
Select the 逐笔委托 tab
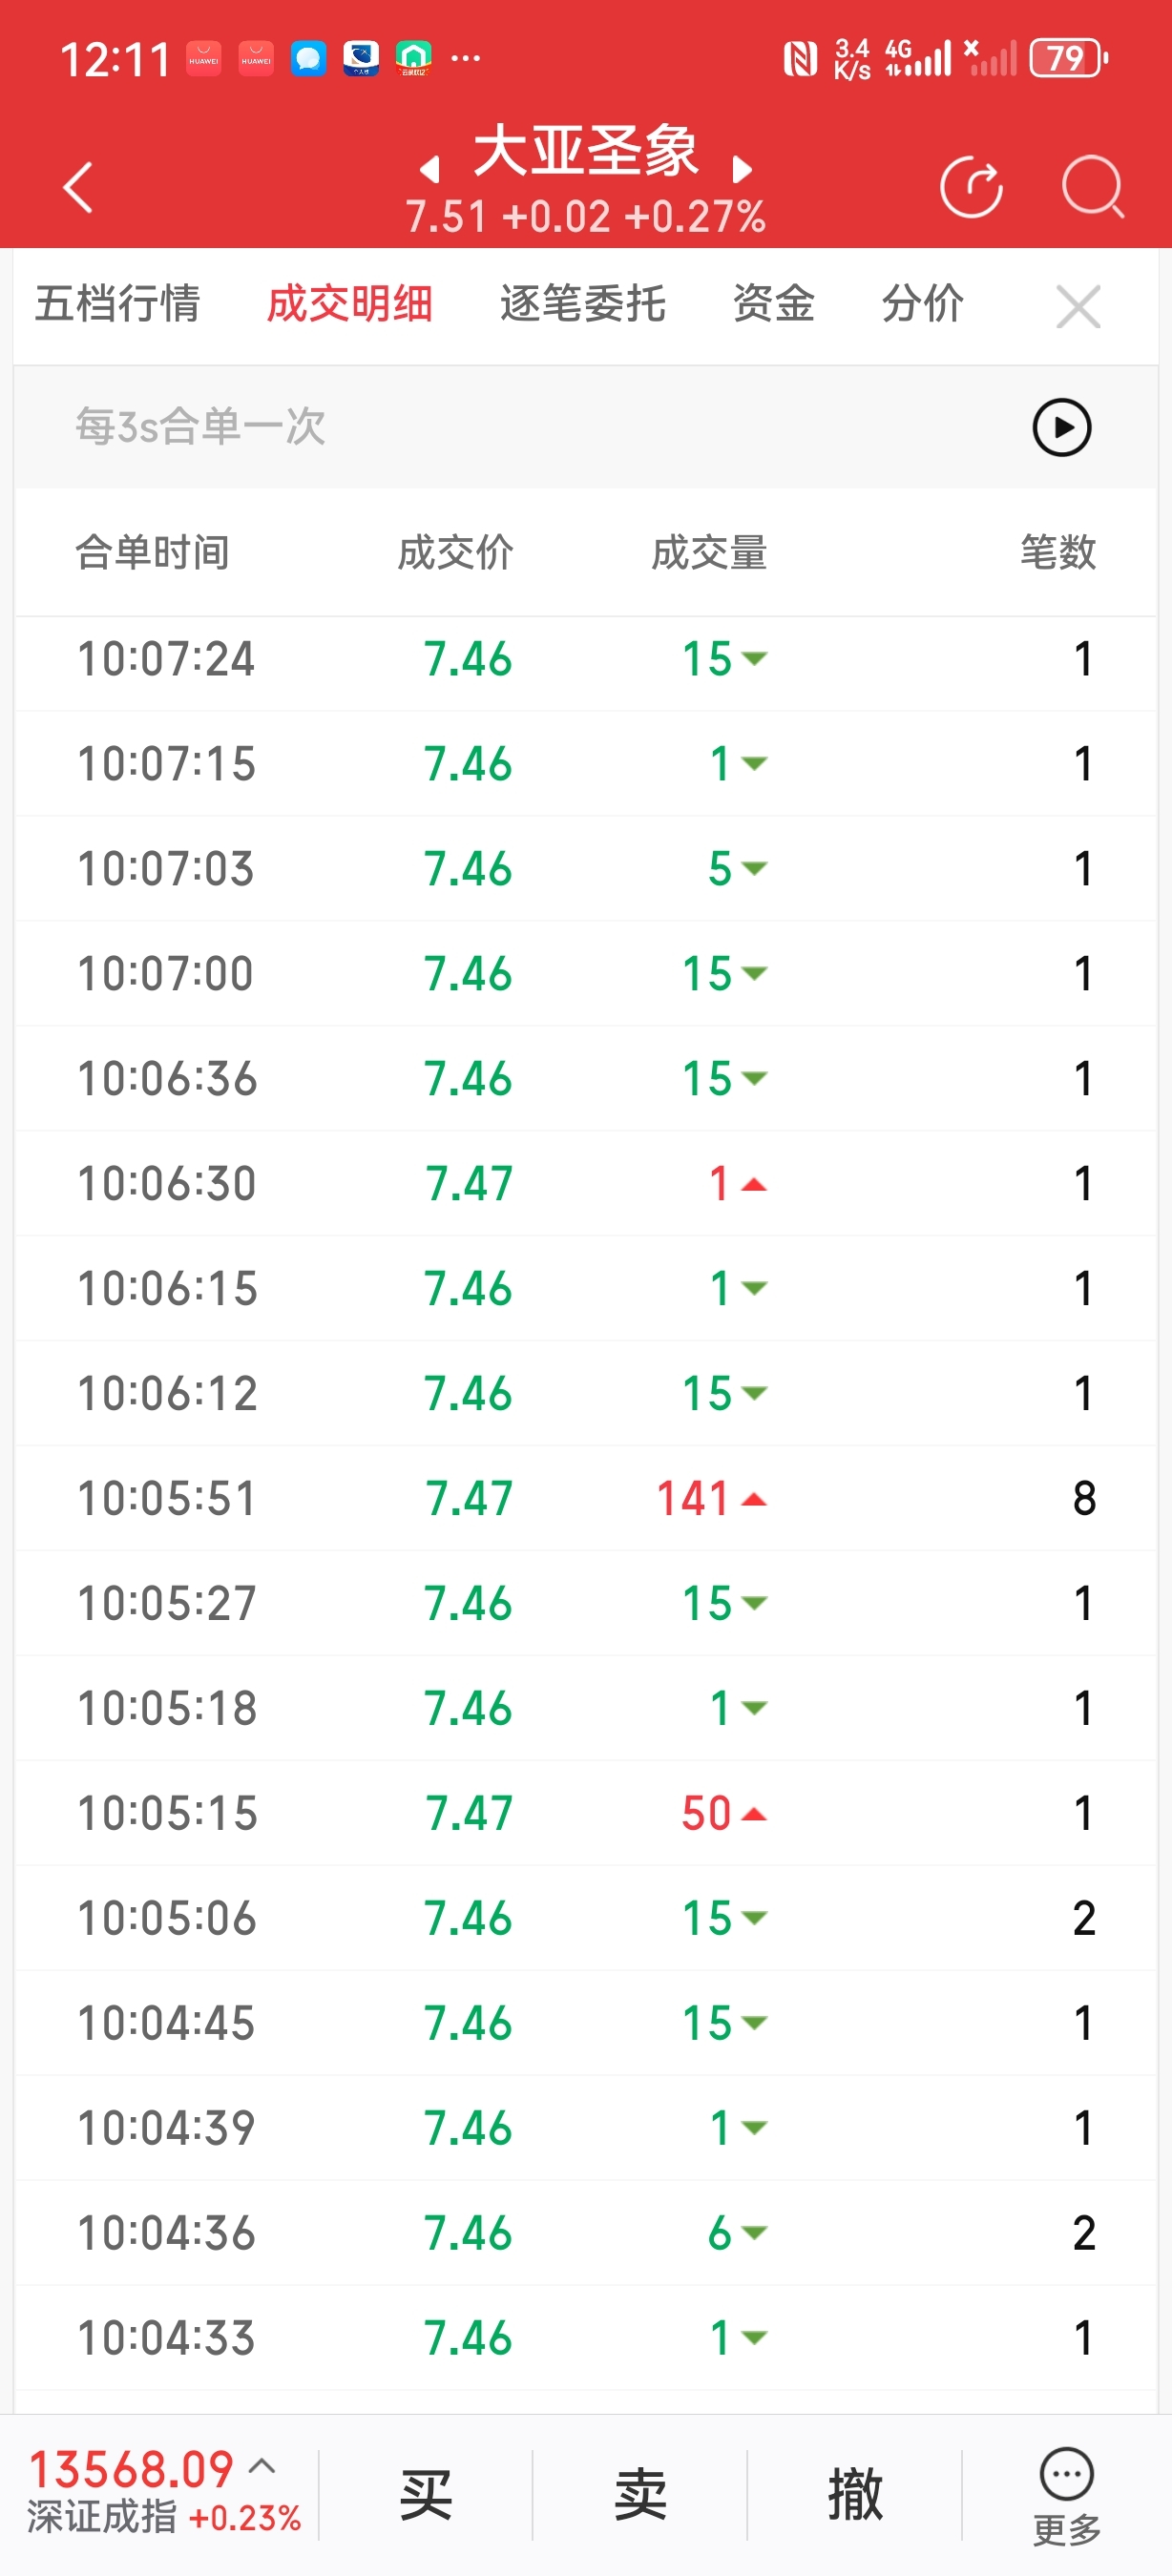(x=583, y=304)
